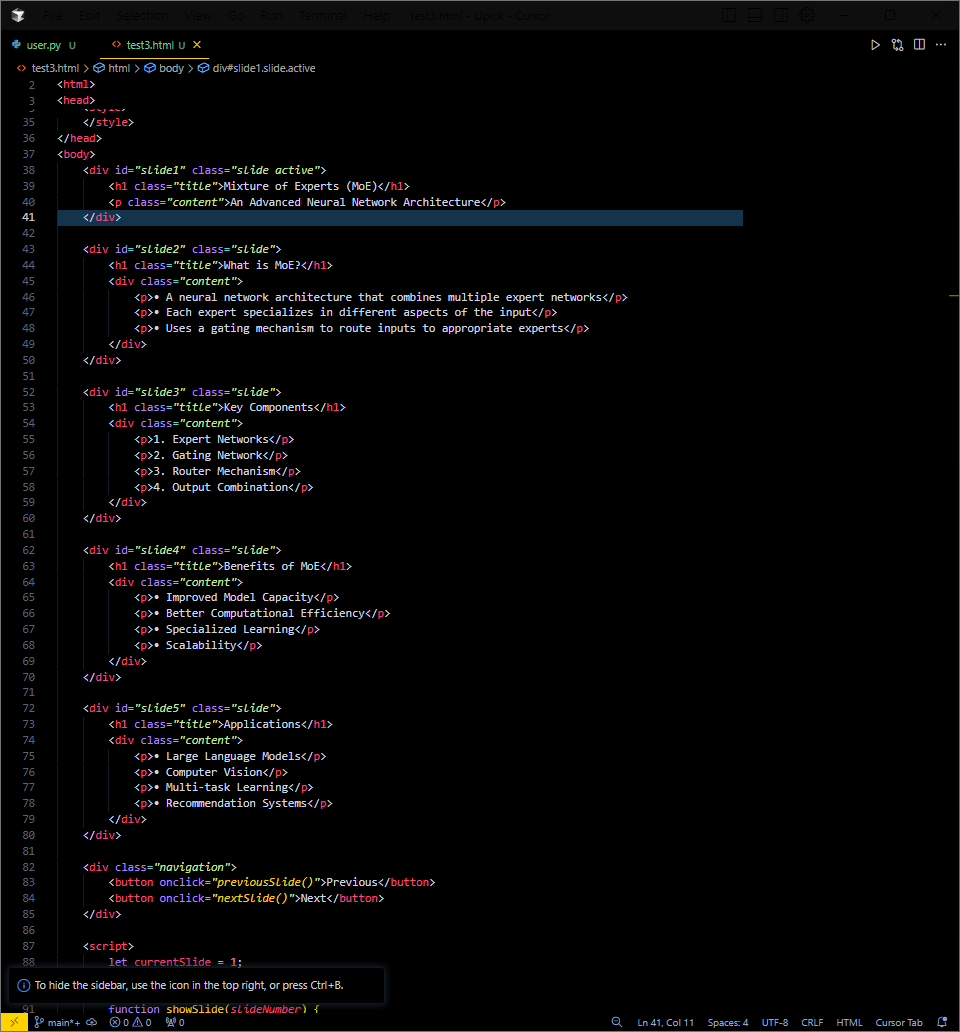The width and height of the screenshot is (960, 1032).
Task: Open the editor More Actions ellipsis
Action: tap(941, 45)
